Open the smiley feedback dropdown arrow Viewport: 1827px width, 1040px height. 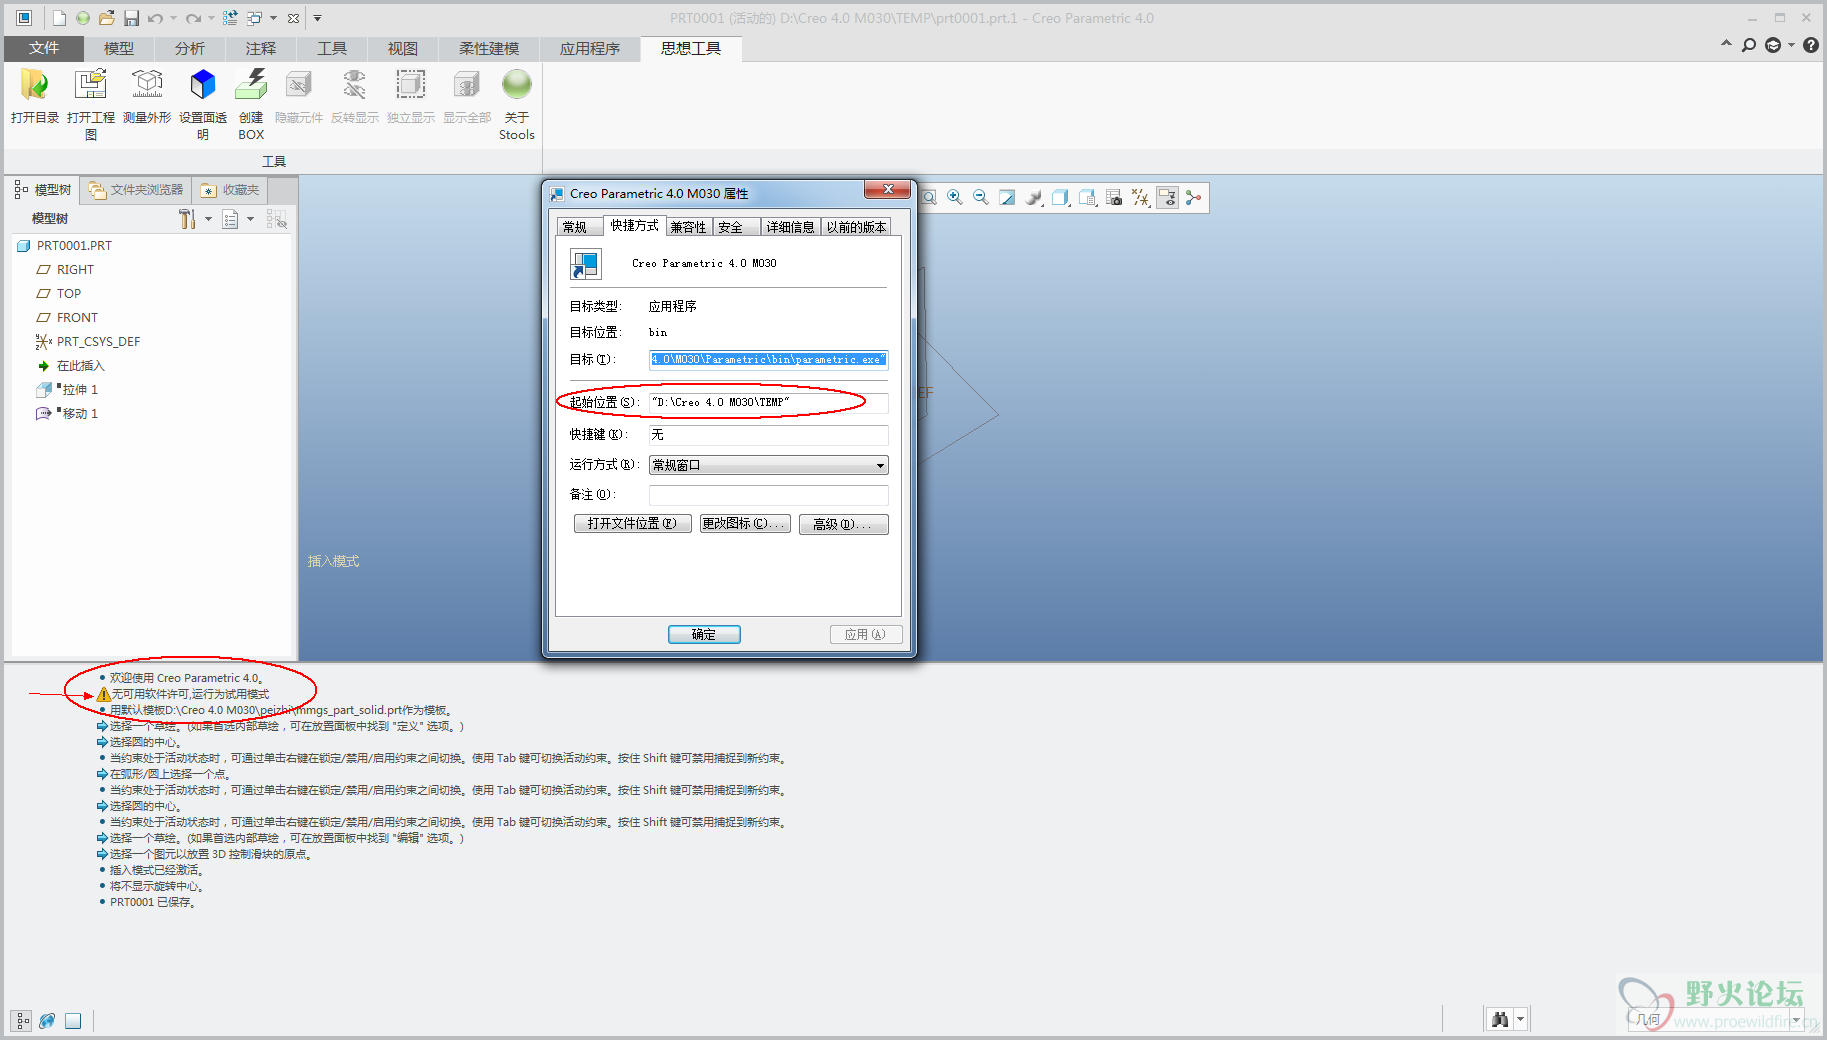click(1791, 46)
